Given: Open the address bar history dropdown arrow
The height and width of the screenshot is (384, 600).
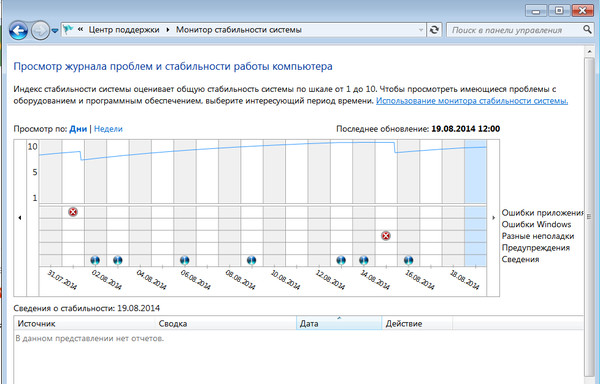Looking at the screenshot, I should (x=421, y=30).
